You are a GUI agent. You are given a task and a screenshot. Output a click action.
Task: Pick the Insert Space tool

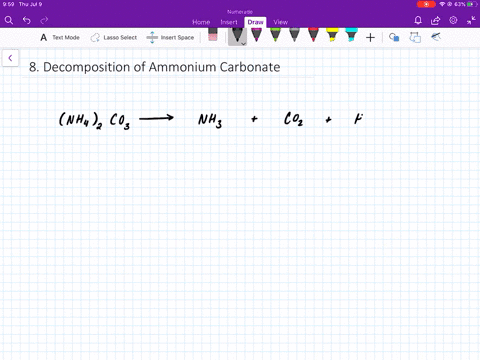click(x=170, y=38)
